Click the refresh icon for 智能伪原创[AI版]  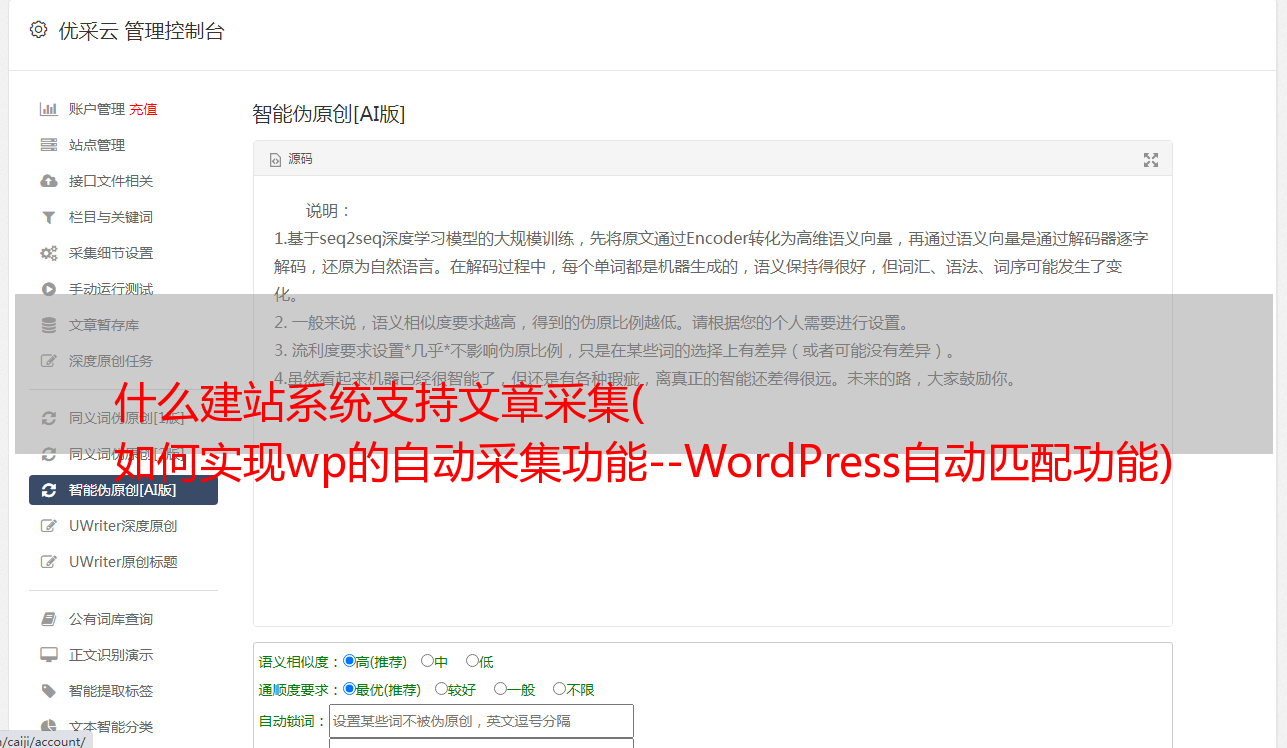click(48, 490)
